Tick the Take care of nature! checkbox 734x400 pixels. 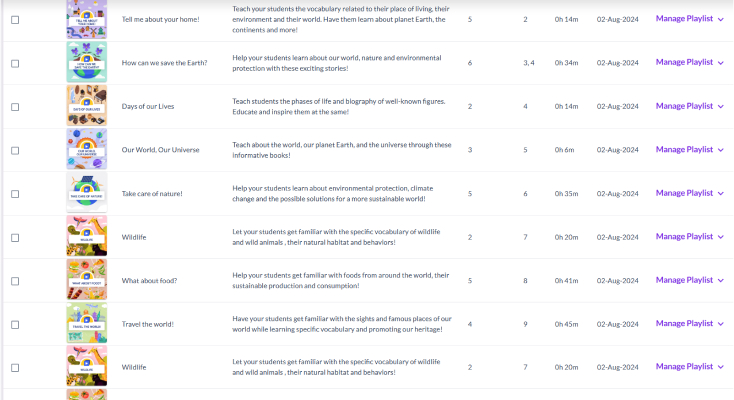pos(15,194)
